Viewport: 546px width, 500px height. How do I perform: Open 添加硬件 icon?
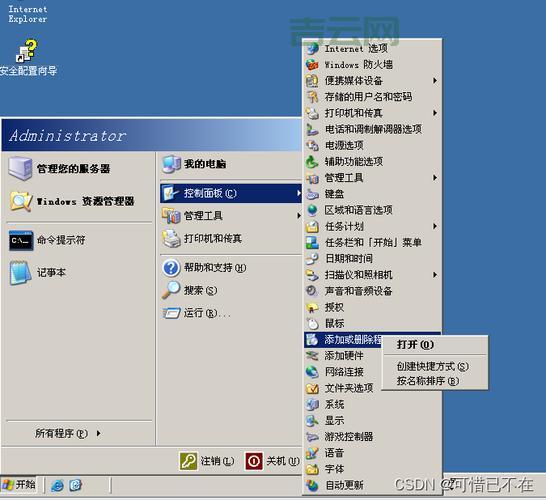pyautogui.click(x=312, y=356)
